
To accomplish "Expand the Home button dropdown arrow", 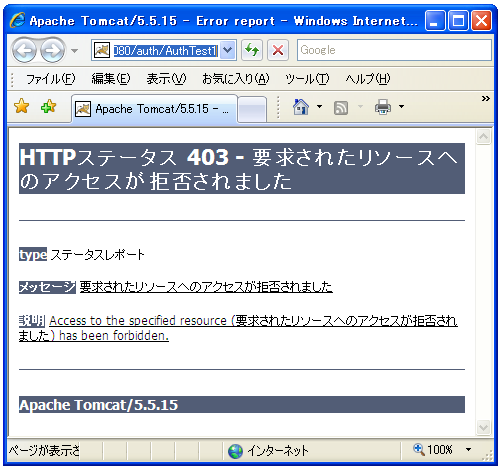I will click(x=319, y=107).
